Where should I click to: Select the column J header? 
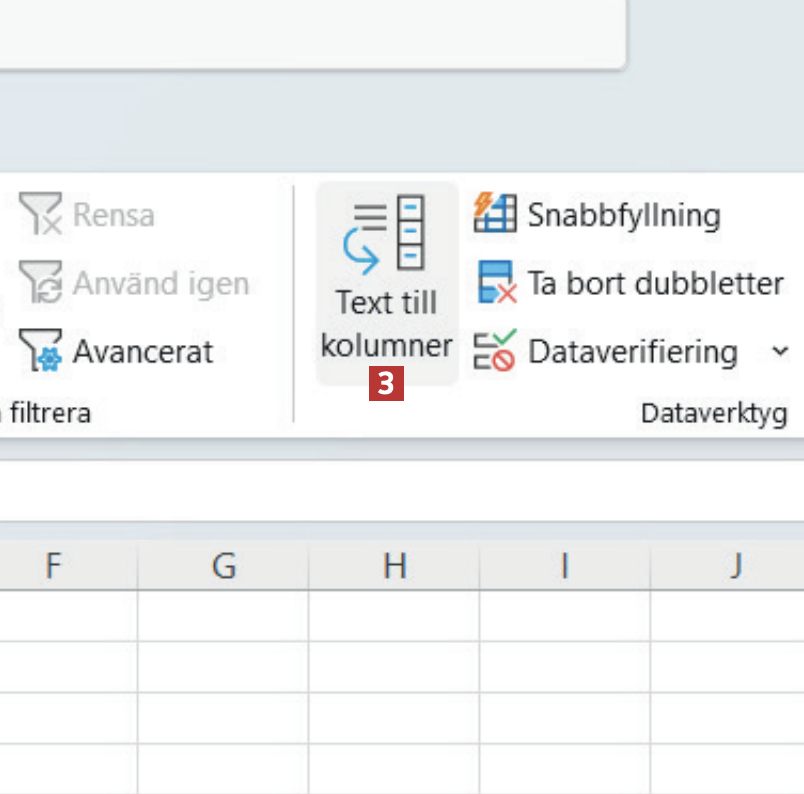[x=734, y=566]
